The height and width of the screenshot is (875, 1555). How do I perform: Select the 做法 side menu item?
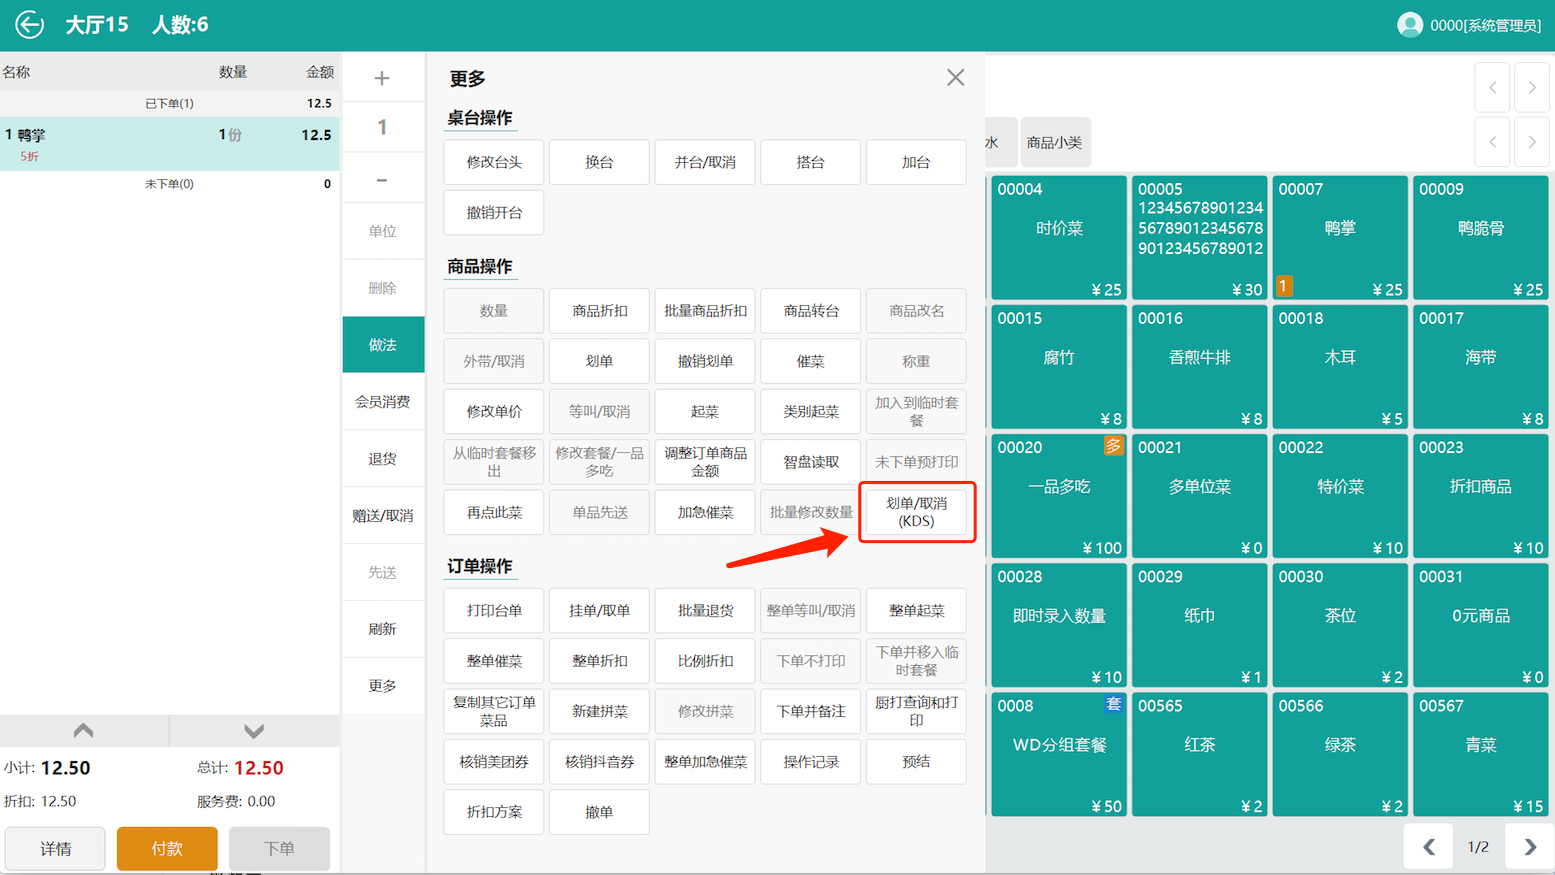[383, 344]
